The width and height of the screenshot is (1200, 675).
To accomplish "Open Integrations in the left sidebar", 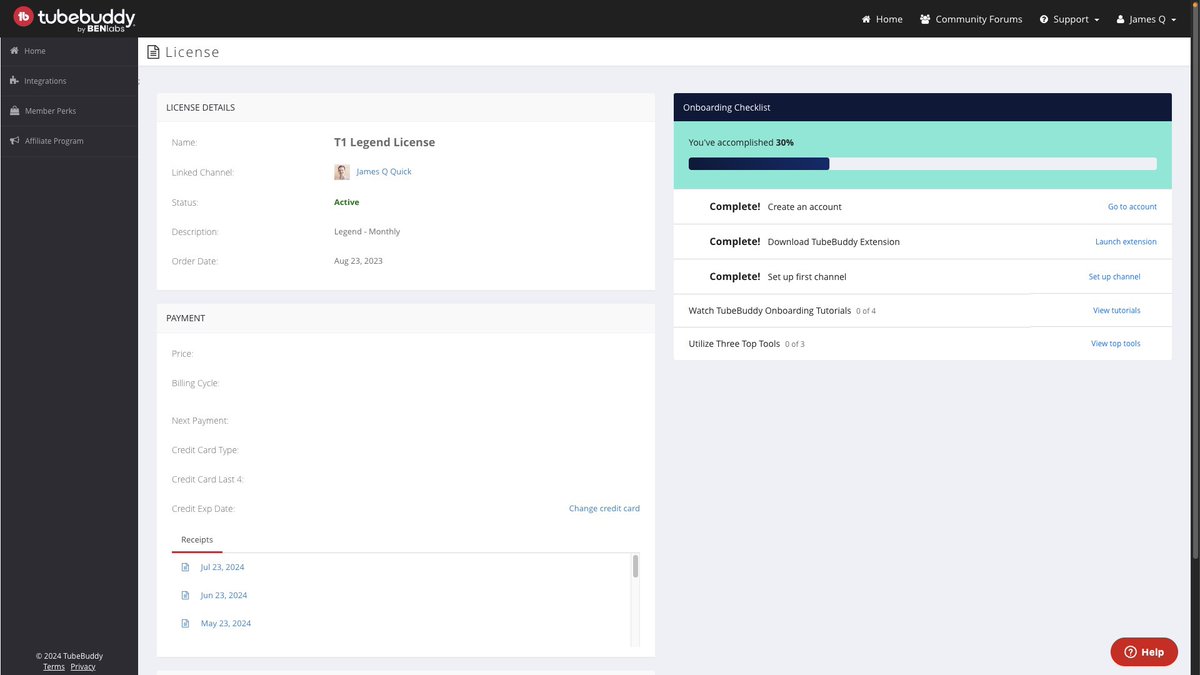I will pos(69,81).
